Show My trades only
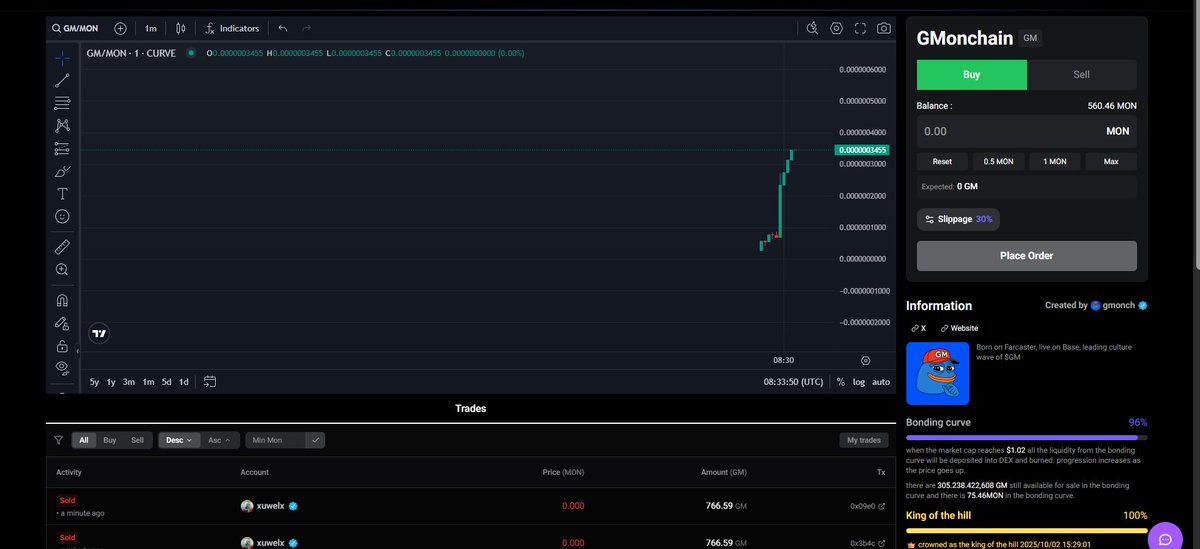The image size is (1200, 549). (863, 440)
